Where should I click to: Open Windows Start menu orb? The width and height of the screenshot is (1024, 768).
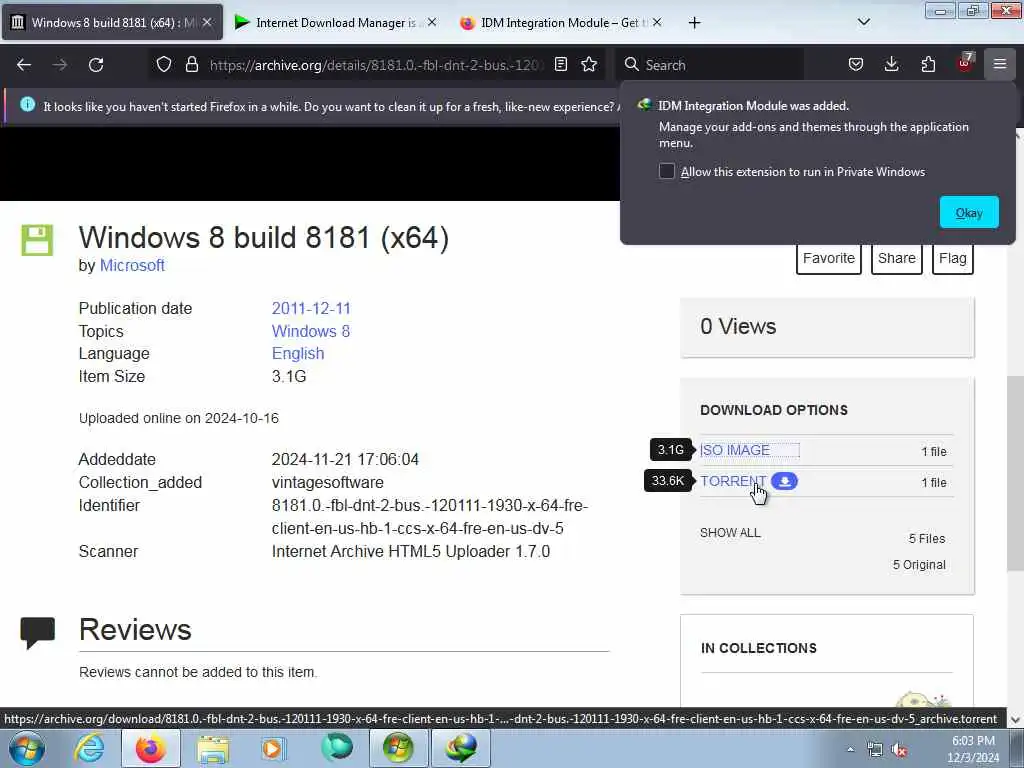pyautogui.click(x=27, y=748)
